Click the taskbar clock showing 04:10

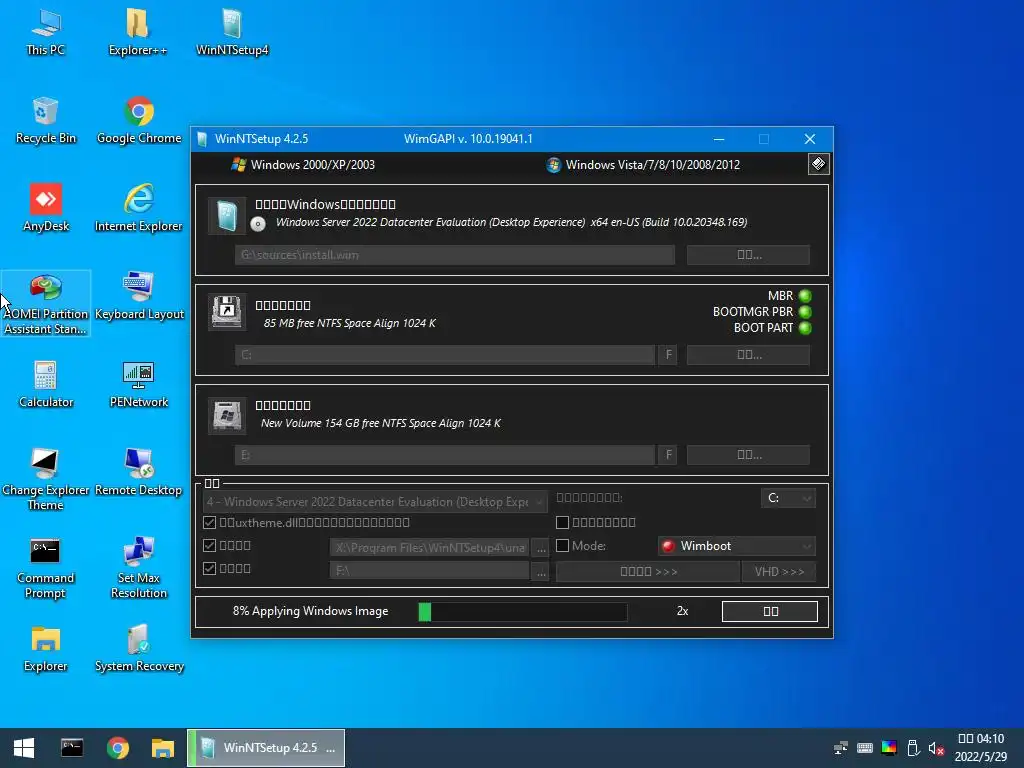(x=981, y=748)
